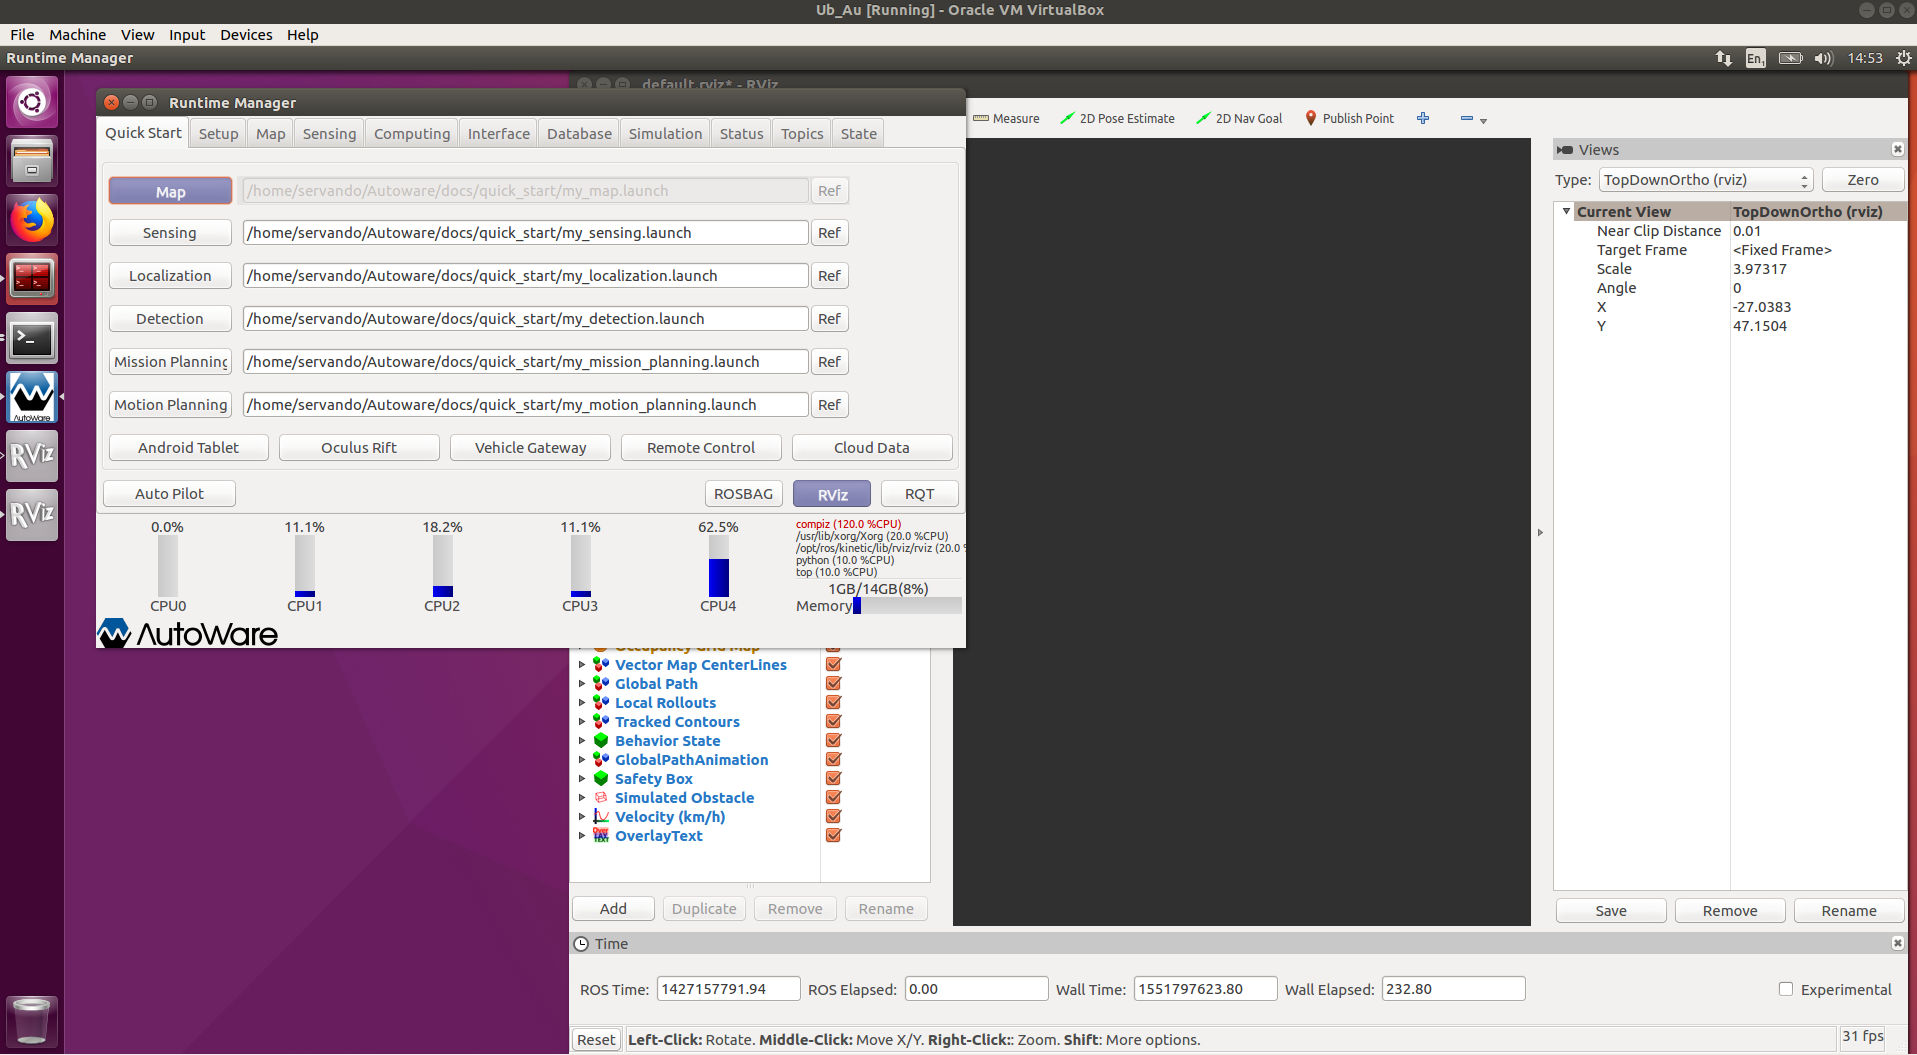The width and height of the screenshot is (1917, 1055).
Task: Open the Terminal dock icon
Action: (x=32, y=339)
